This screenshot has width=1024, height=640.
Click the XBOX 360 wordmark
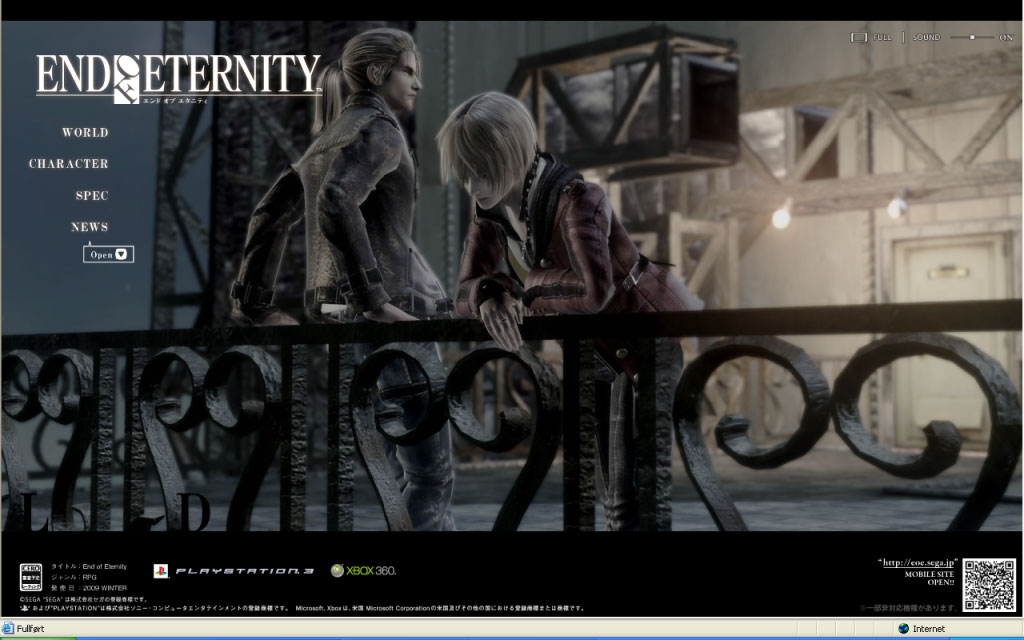pos(371,571)
